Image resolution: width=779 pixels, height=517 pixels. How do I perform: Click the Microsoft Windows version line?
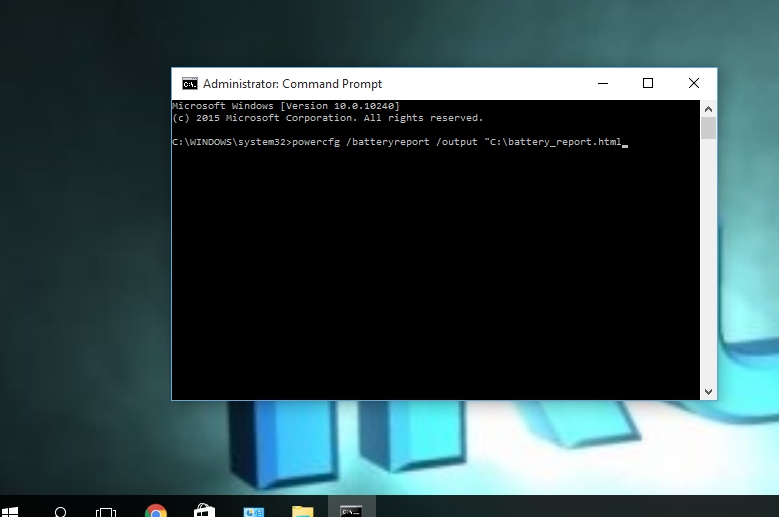286,106
